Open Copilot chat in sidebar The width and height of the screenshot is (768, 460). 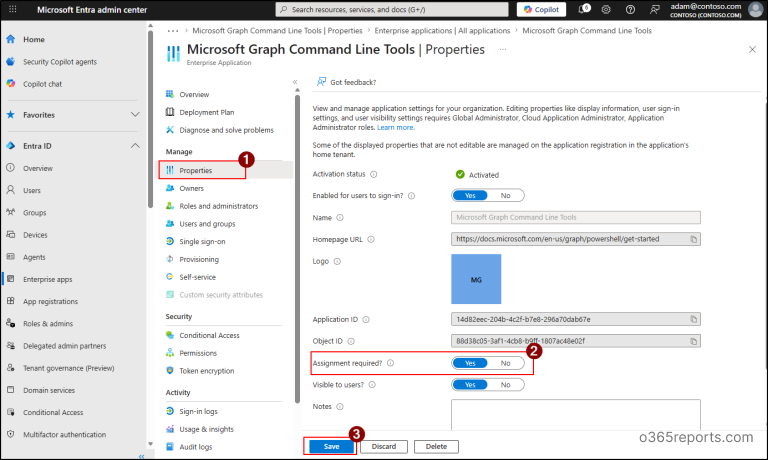[x=43, y=84]
